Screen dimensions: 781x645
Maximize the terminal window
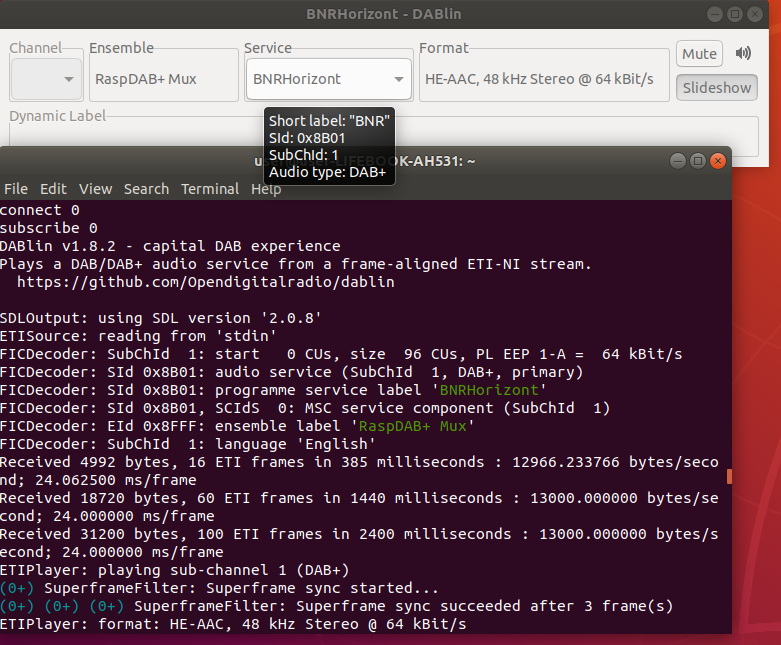698,161
